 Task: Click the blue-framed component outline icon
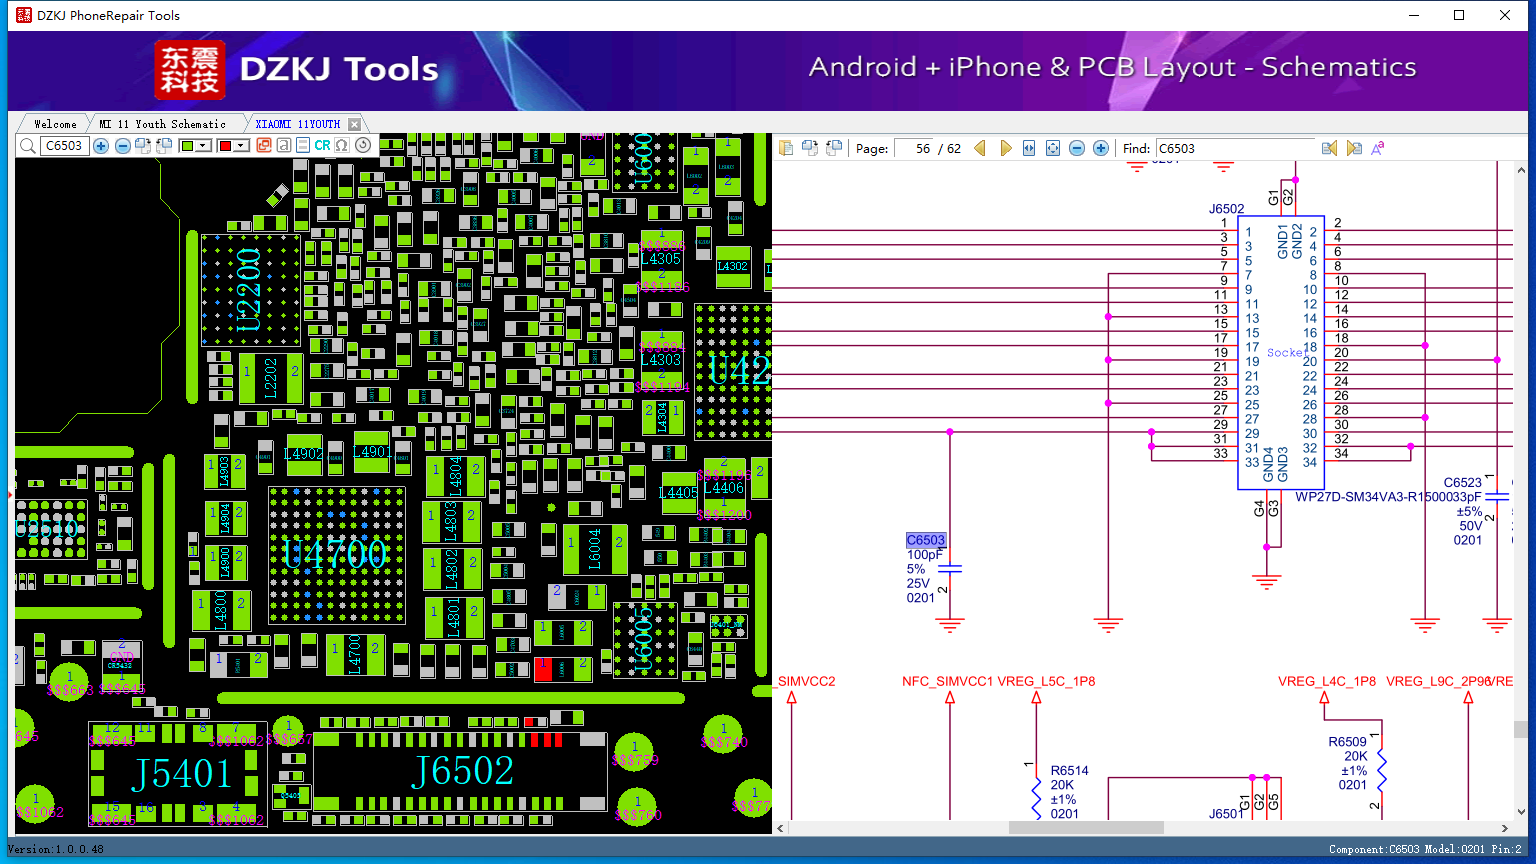(x=303, y=146)
